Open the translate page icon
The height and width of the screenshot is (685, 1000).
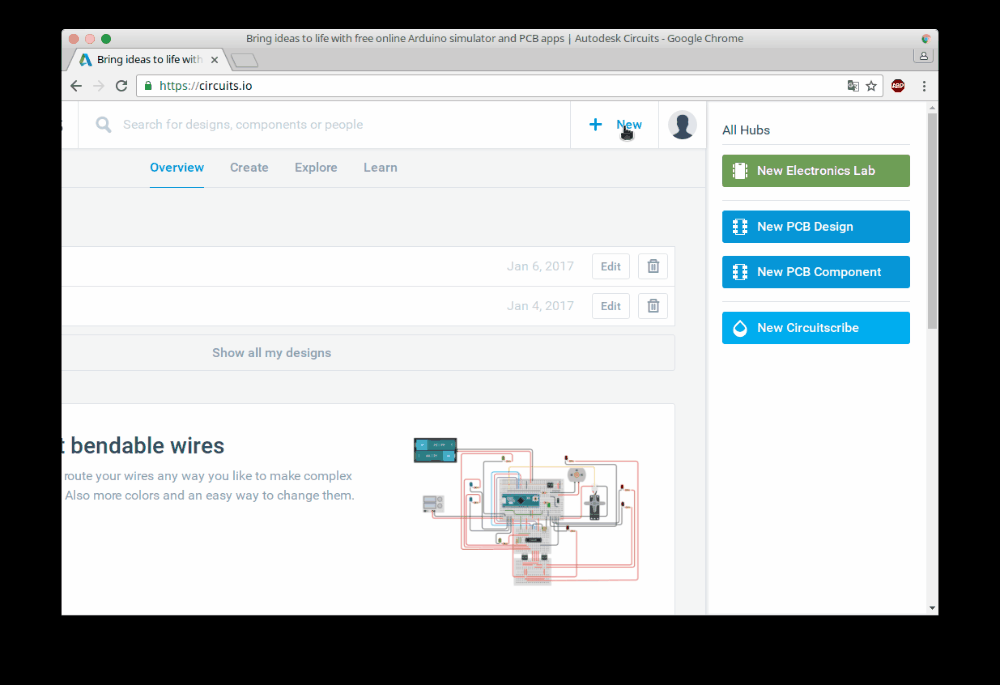tap(853, 86)
